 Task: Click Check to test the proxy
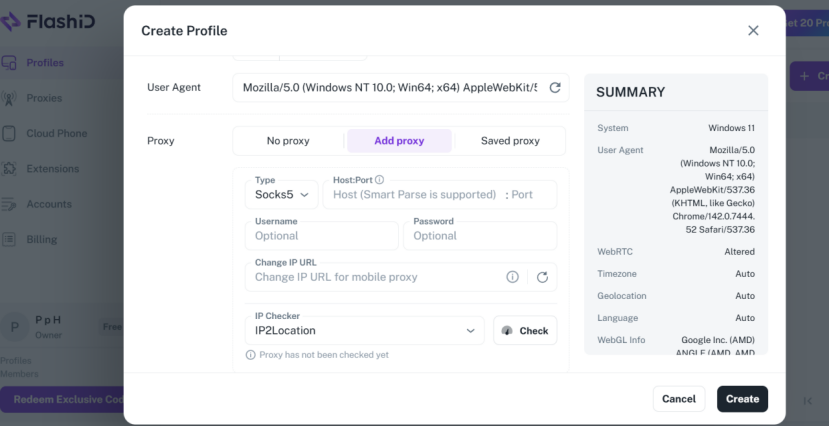tap(525, 330)
